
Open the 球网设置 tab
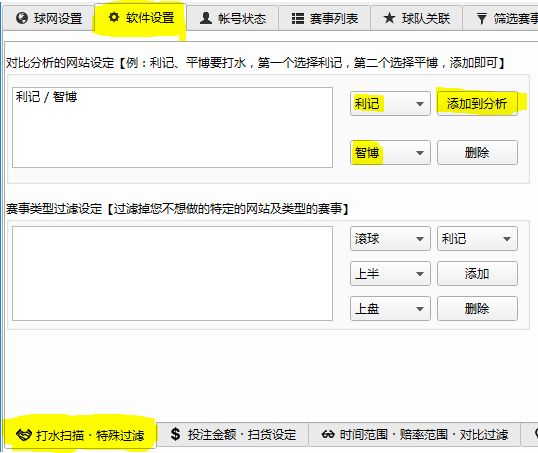tap(48, 18)
